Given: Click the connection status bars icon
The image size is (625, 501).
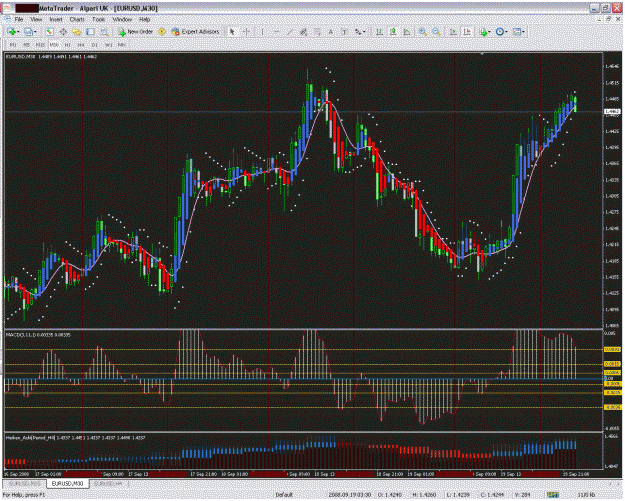Looking at the screenshot, I should (x=553, y=495).
